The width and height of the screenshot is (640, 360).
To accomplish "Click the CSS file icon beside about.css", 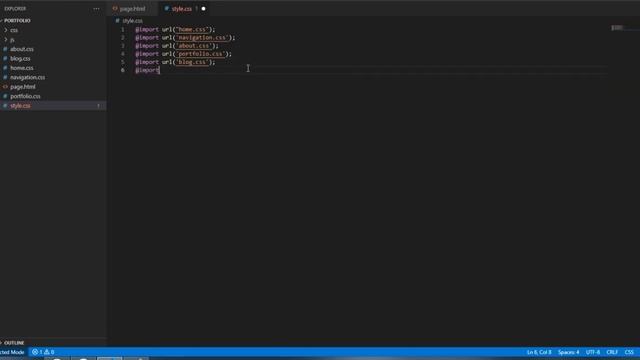I will point(5,49).
